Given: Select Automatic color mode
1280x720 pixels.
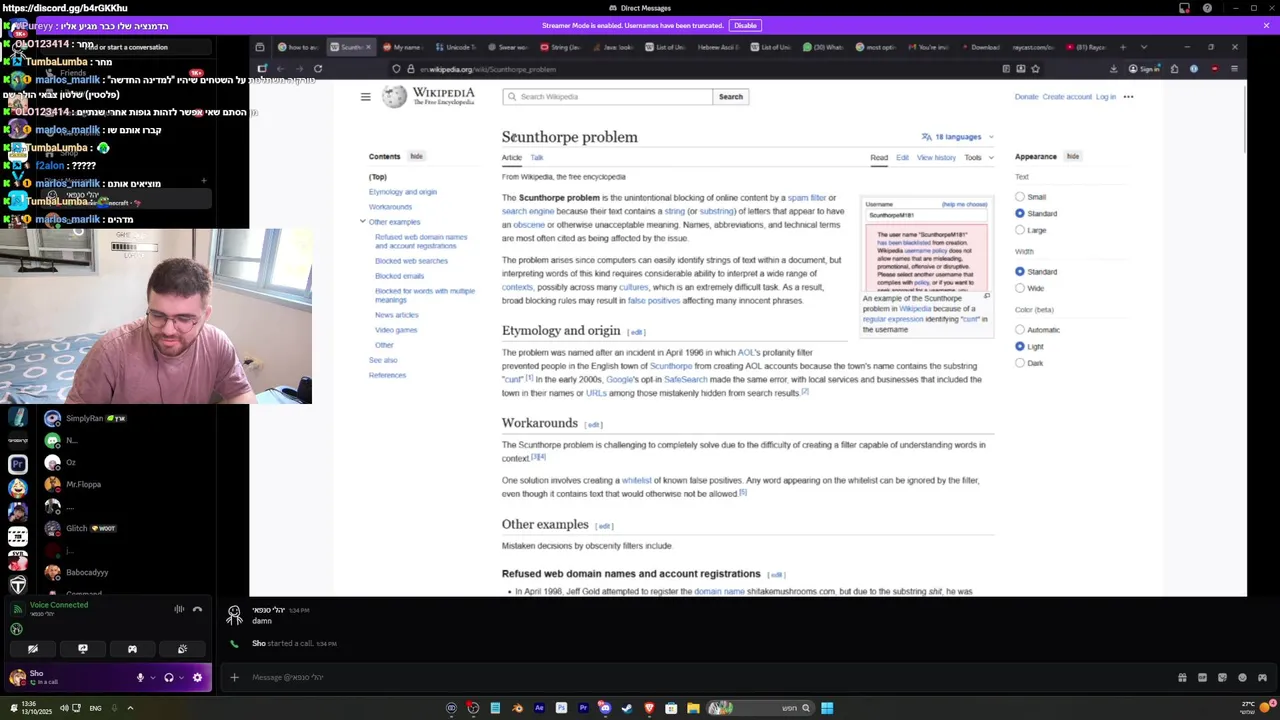Looking at the screenshot, I should [x=1020, y=329].
